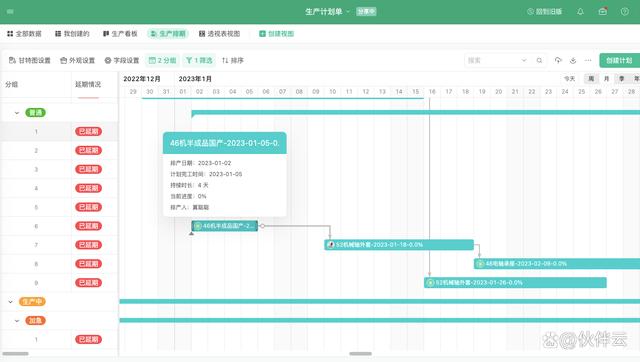Click 已延期 badge in row 5

tap(88, 207)
